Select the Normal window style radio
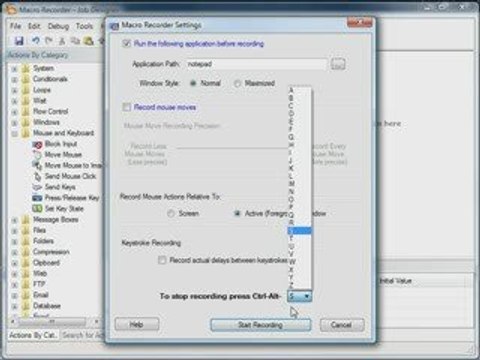480x360 pixels. pos(193,83)
